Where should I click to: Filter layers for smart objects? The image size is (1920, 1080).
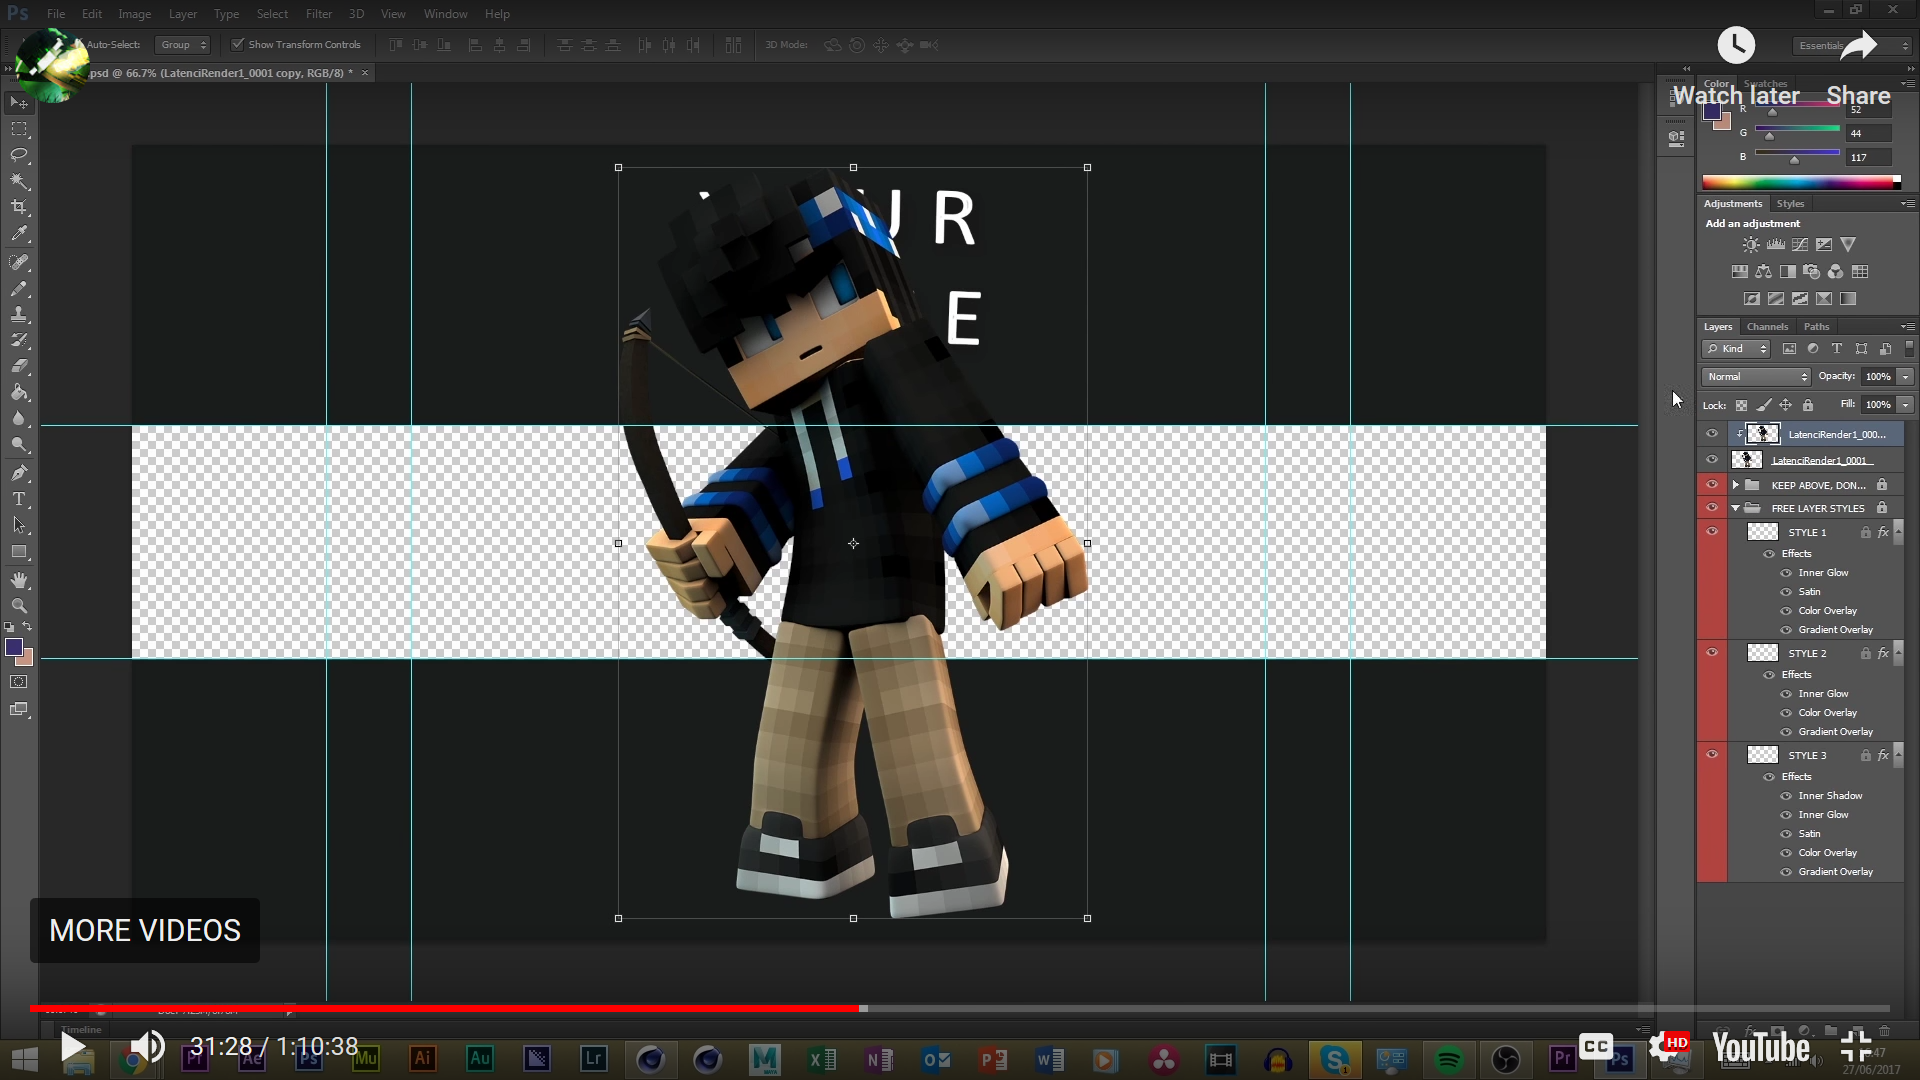[1885, 349]
